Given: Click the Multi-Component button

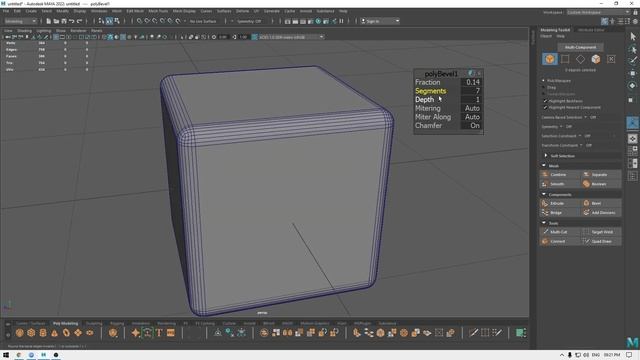Looking at the screenshot, I should point(580,47).
